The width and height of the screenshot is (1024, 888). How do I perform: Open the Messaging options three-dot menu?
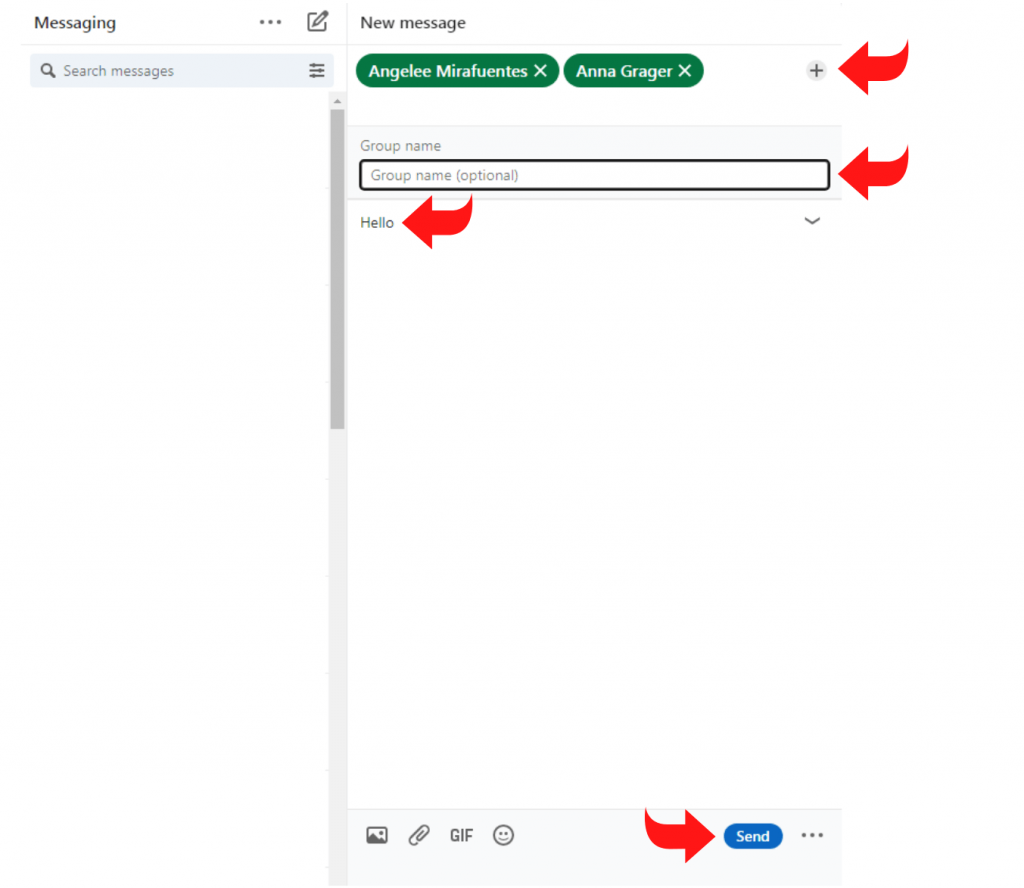(x=269, y=21)
